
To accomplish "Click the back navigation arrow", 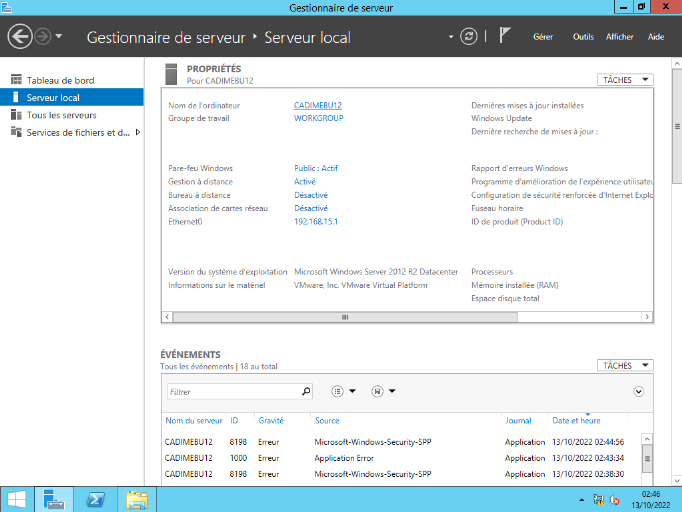I will 20,37.
